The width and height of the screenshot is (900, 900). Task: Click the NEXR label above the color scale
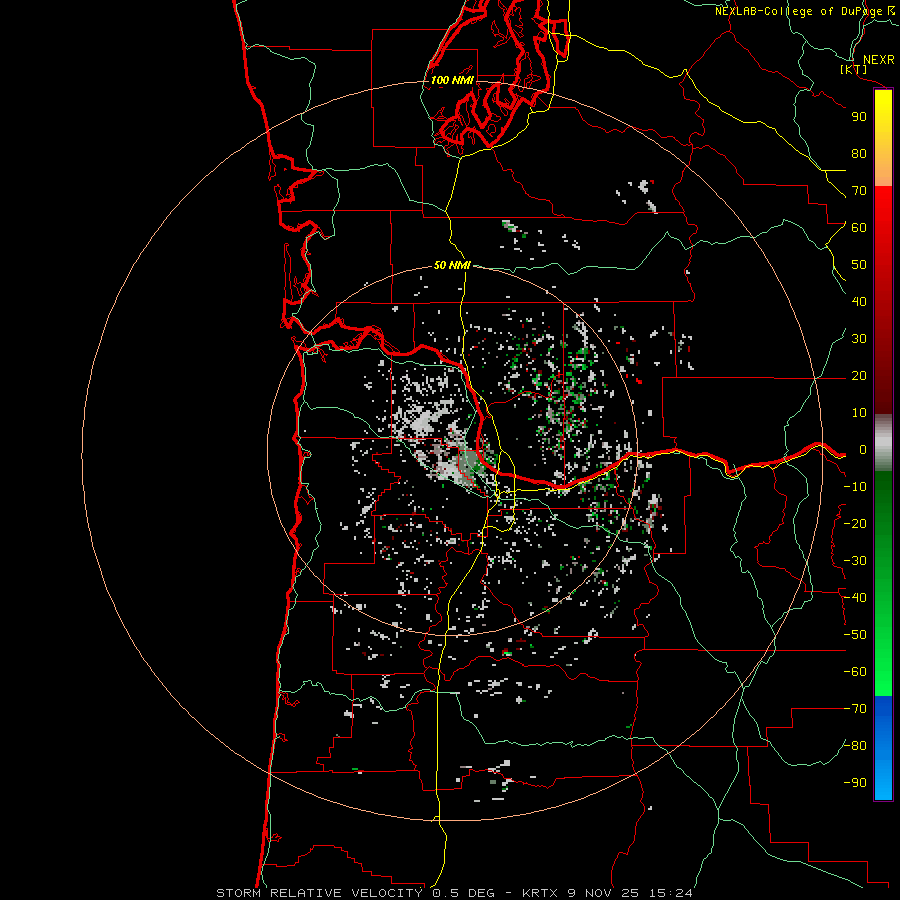[x=878, y=60]
